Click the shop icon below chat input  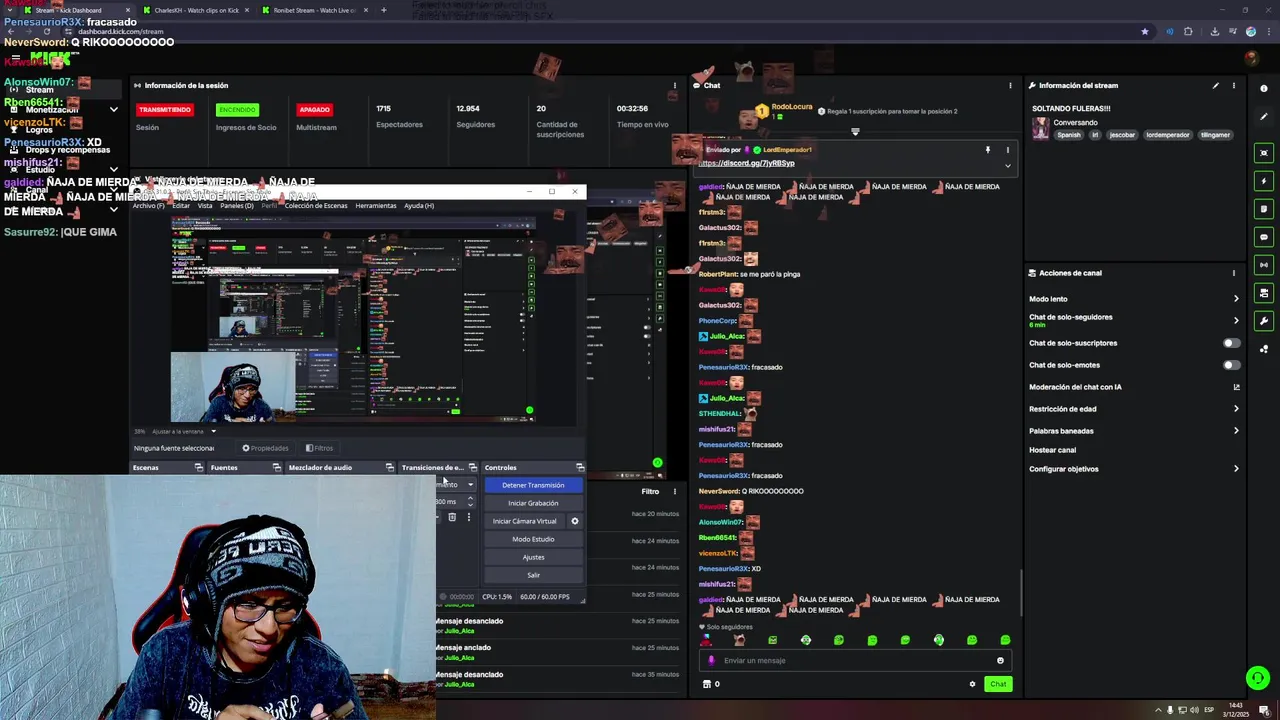click(x=707, y=684)
